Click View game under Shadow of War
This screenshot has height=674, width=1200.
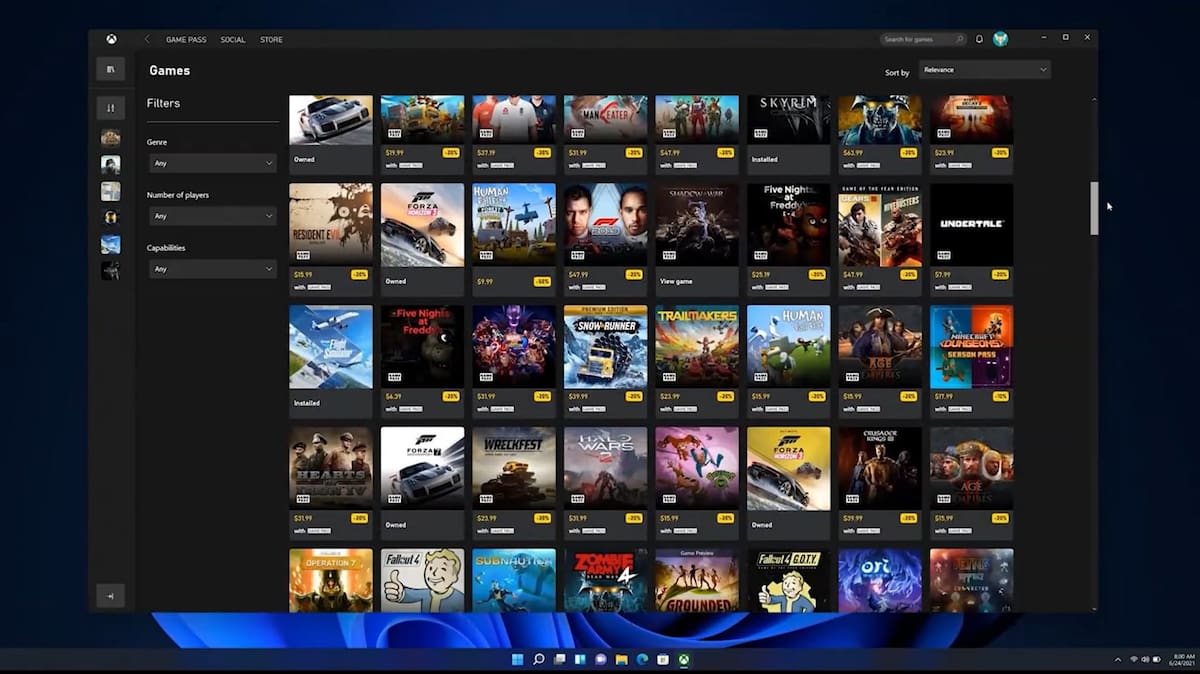click(676, 282)
